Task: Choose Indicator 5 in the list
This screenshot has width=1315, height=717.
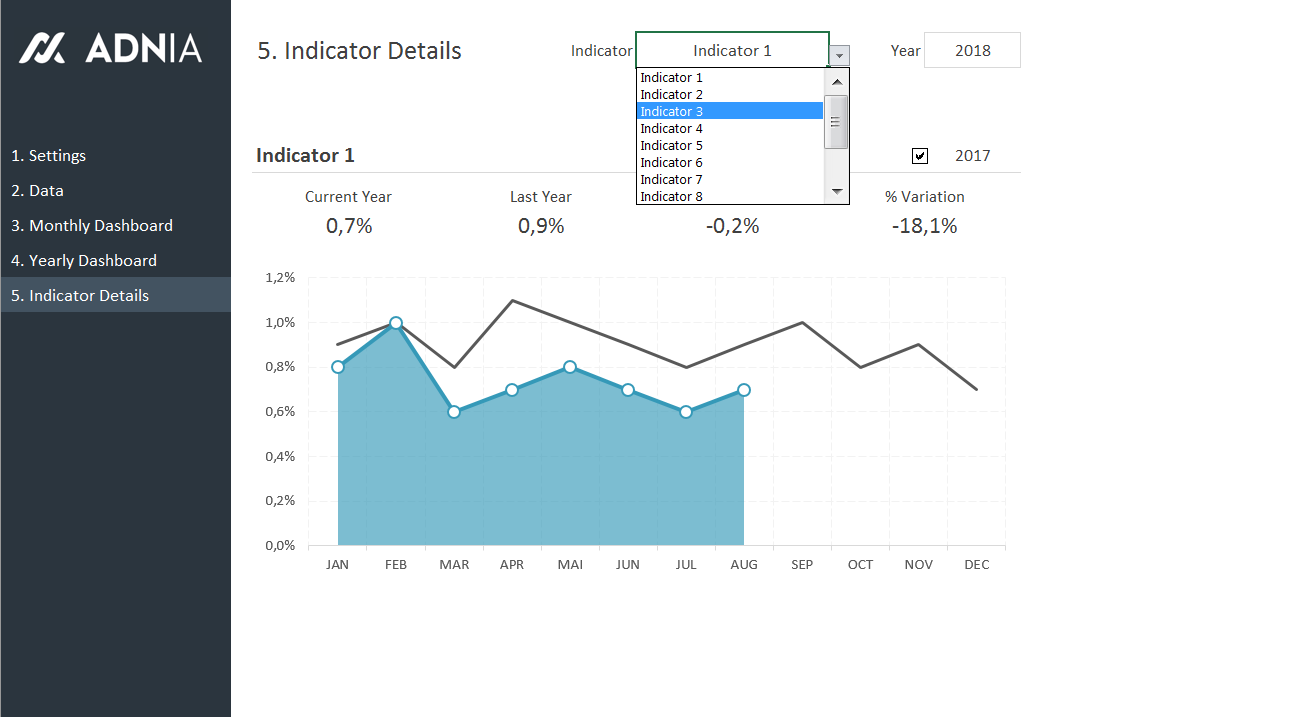Action: point(729,145)
